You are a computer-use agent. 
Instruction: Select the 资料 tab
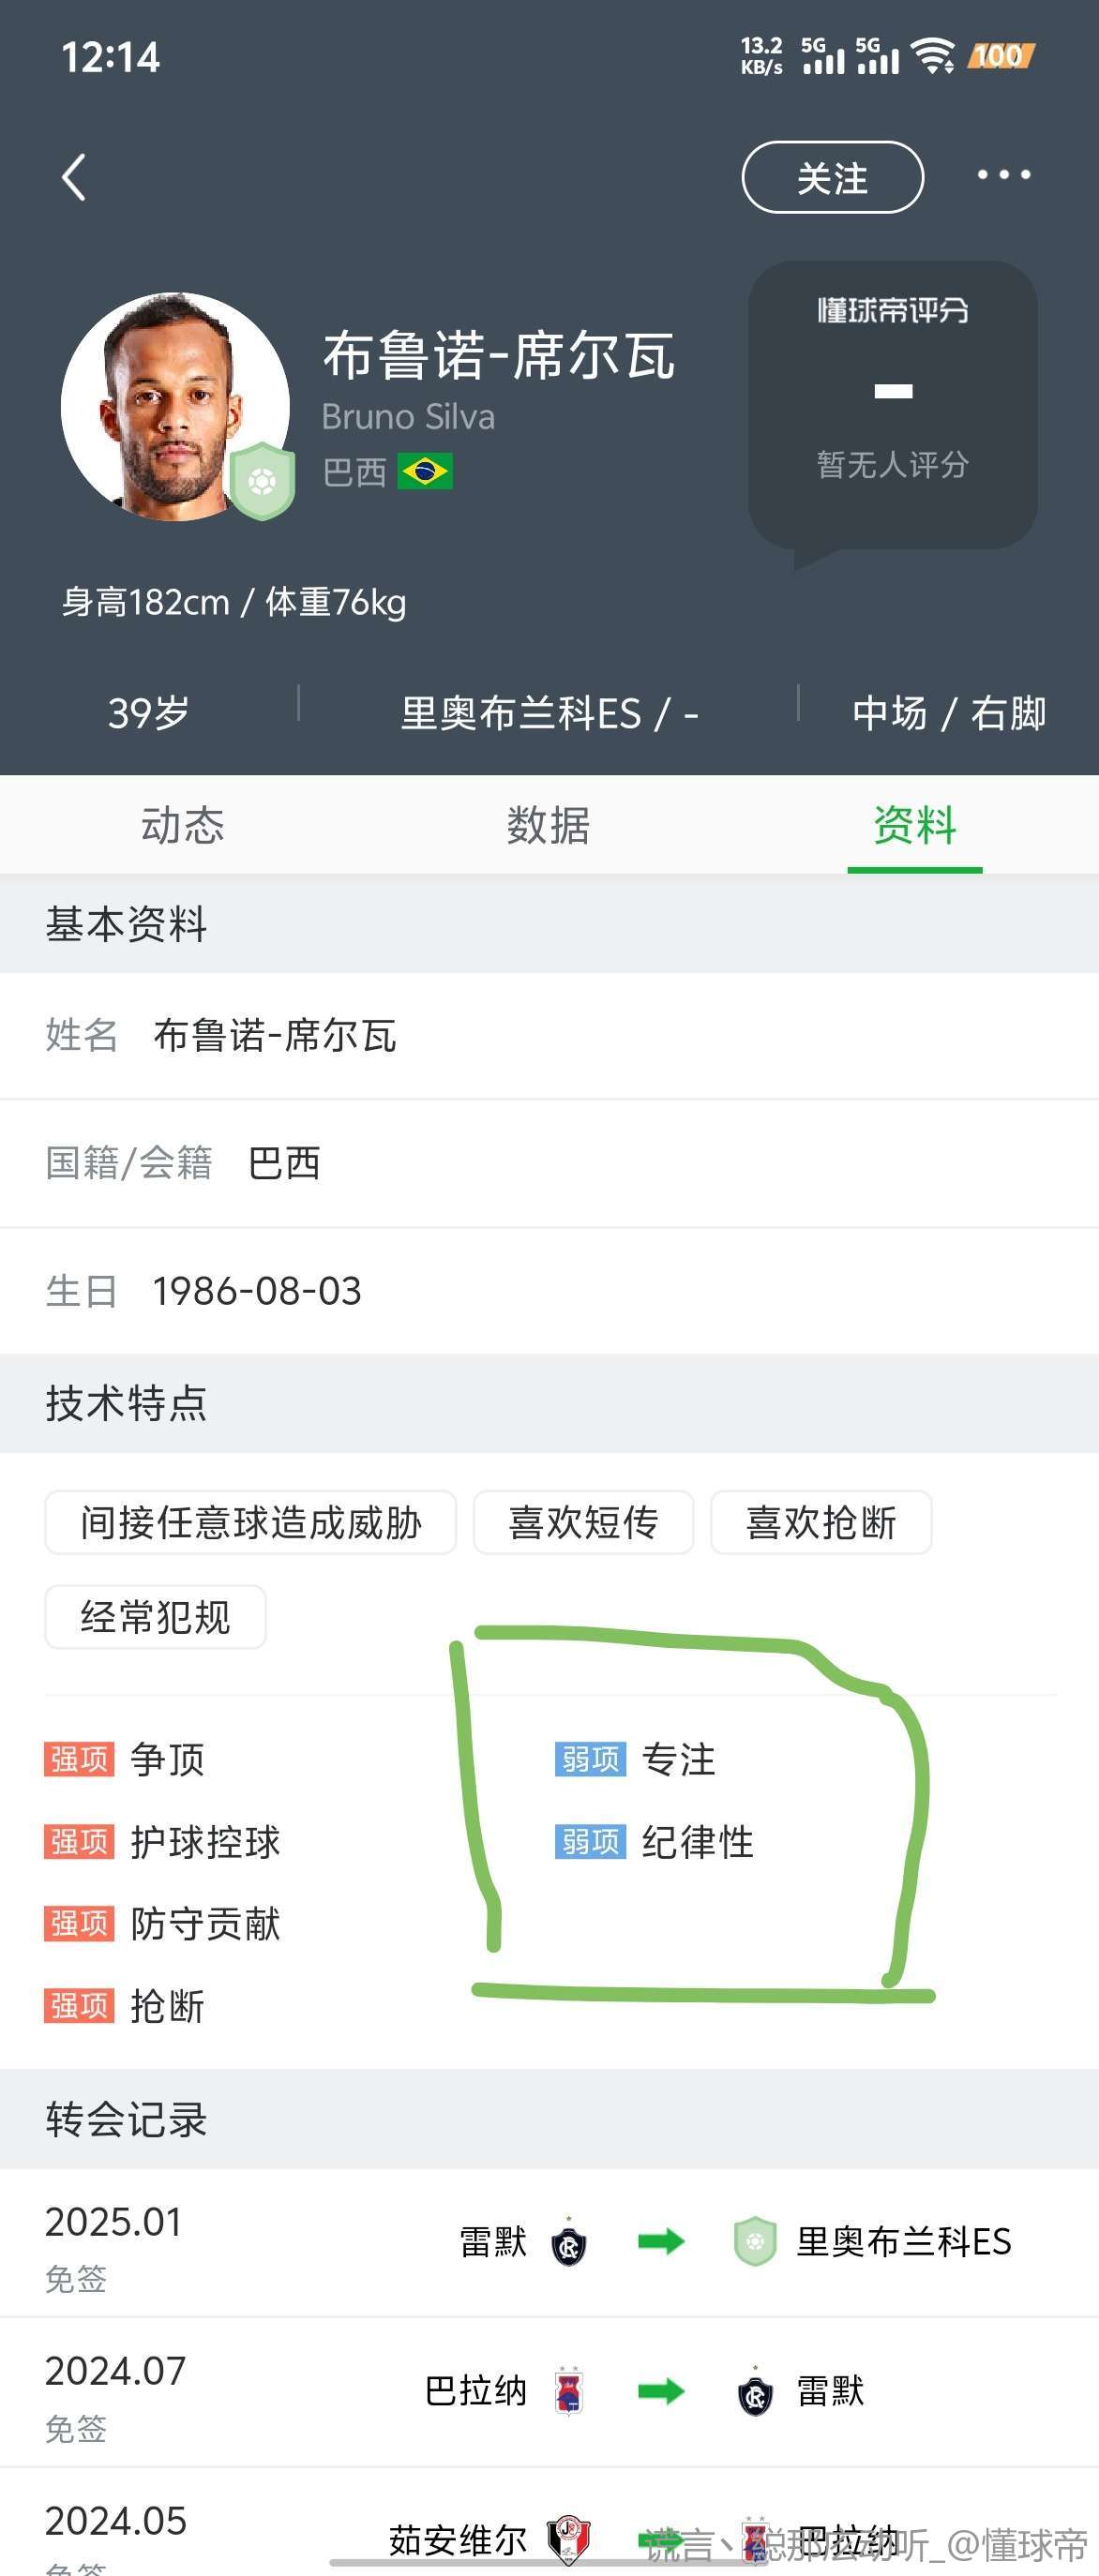pos(914,826)
